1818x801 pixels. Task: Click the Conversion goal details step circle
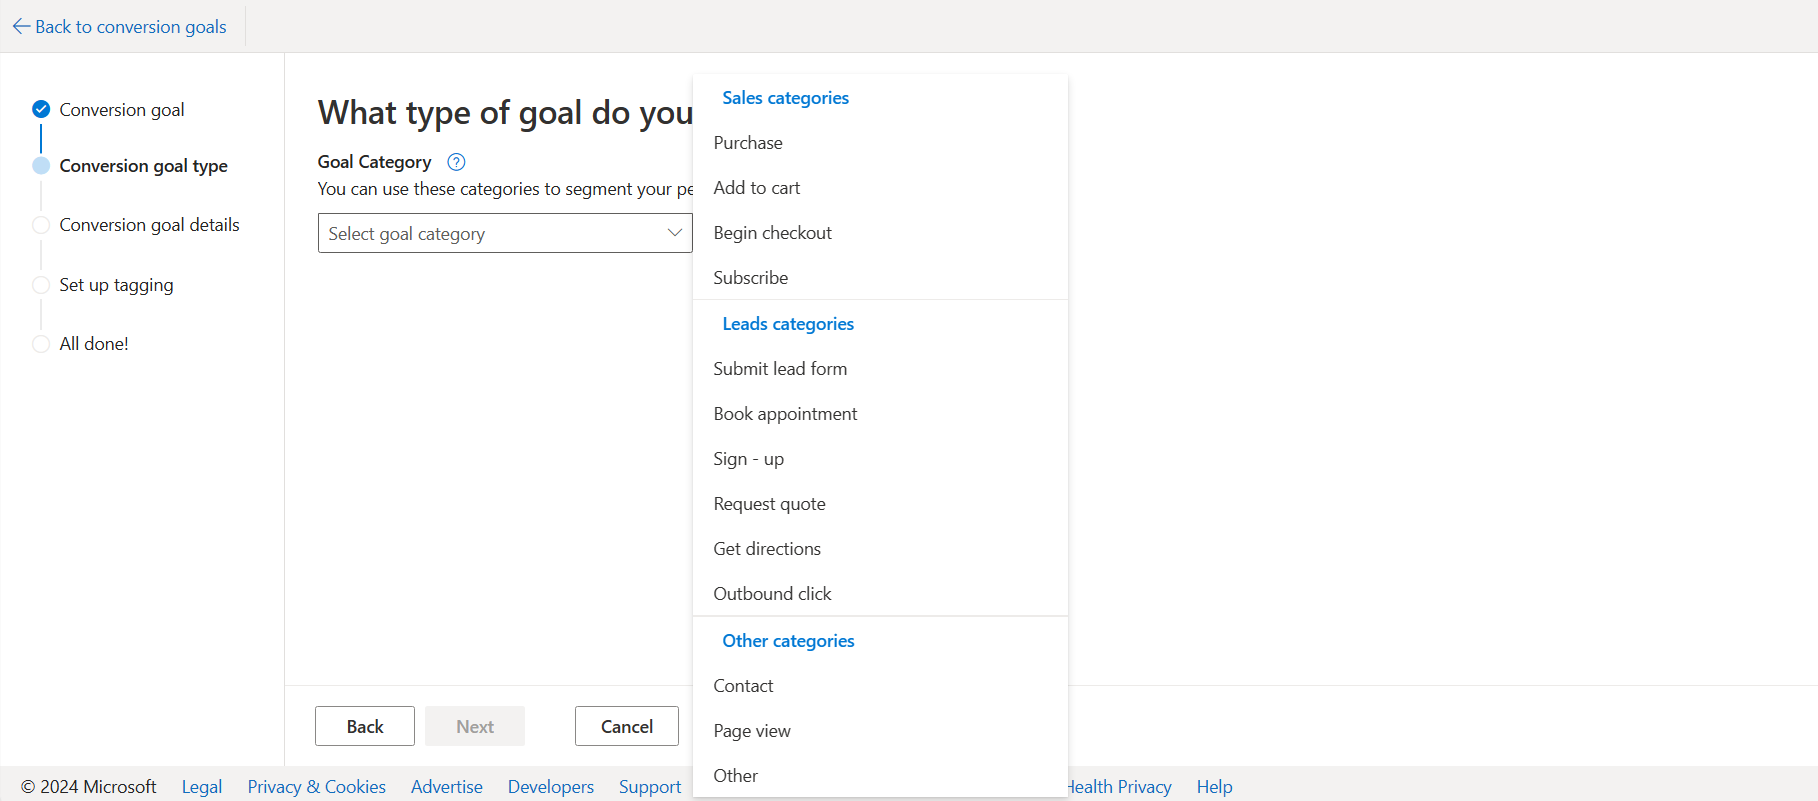[41, 225]
